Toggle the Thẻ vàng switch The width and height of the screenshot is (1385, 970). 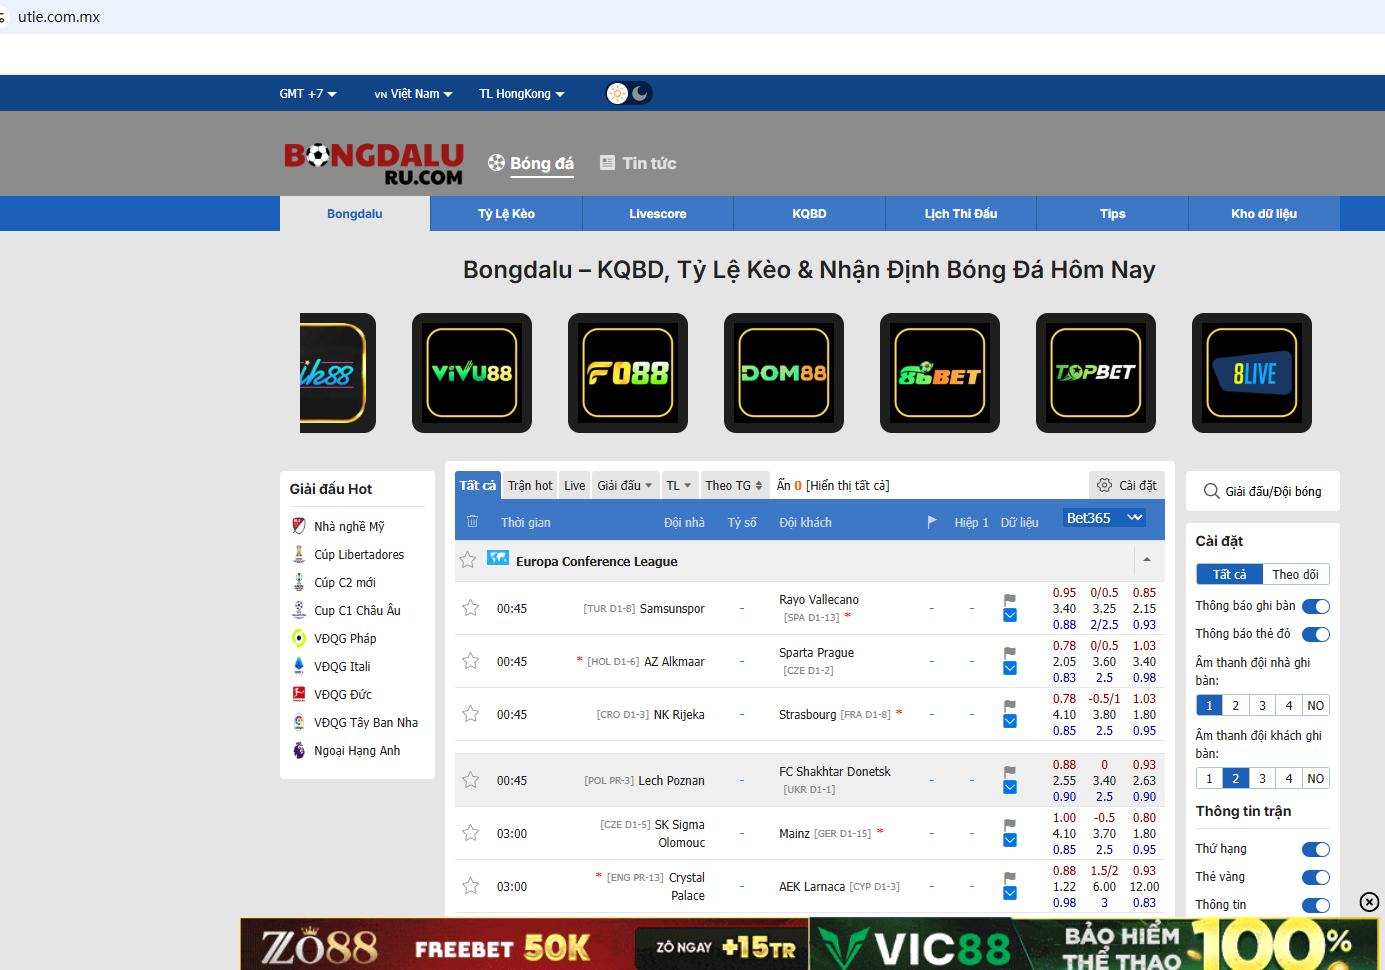tap(1316, 877)
